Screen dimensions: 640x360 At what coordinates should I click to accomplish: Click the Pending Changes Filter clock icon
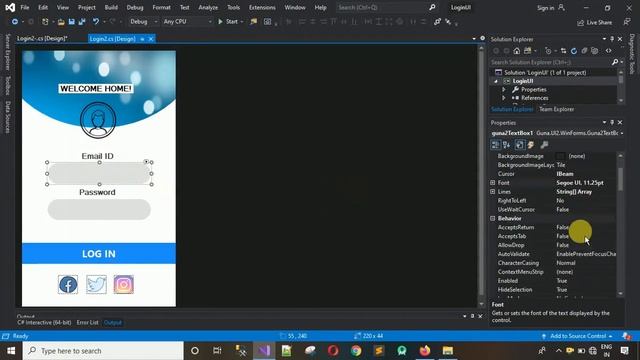coord(548,51)
